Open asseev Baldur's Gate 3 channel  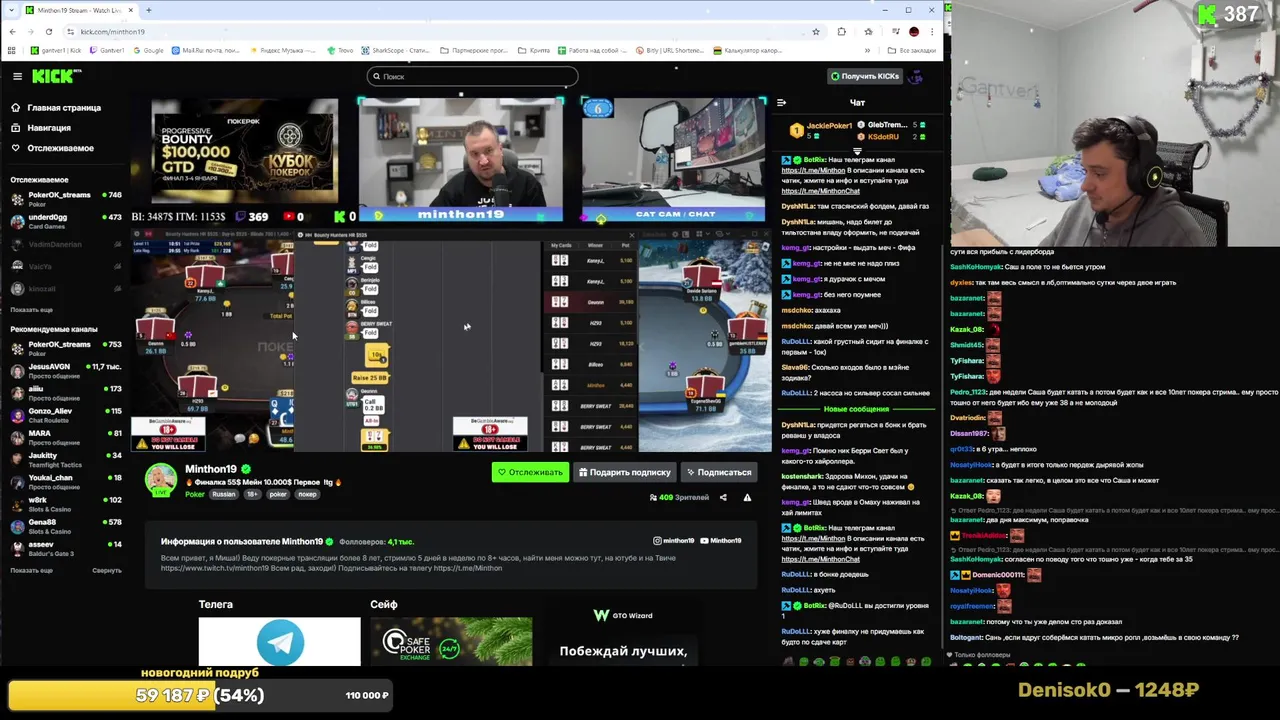point(65,548)
